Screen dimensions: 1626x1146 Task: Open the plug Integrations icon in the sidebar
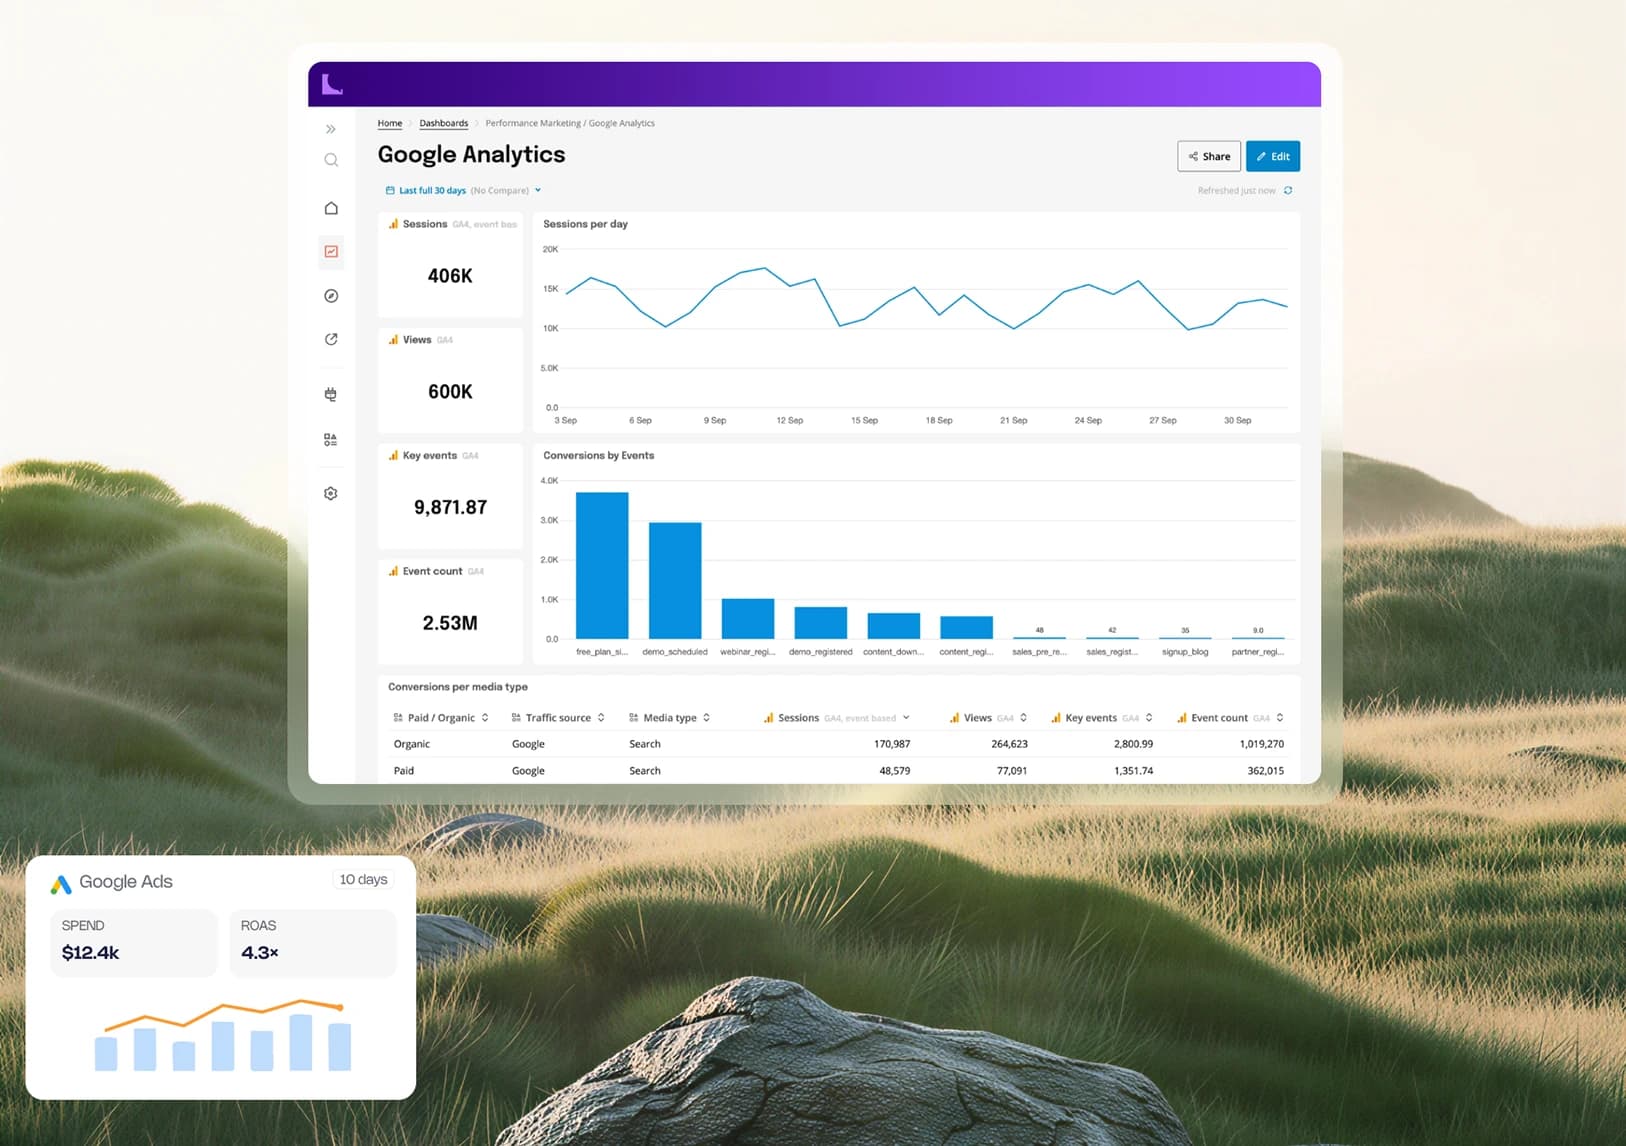(x=331, y=394)
